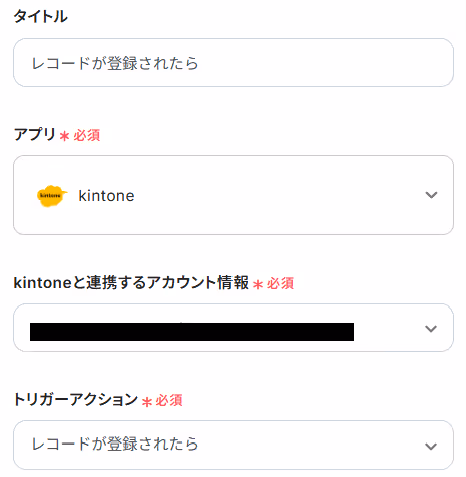The image size is (466, 477).
Task: Click the red asterisk next to アプリ
Action: pos(64,136)
